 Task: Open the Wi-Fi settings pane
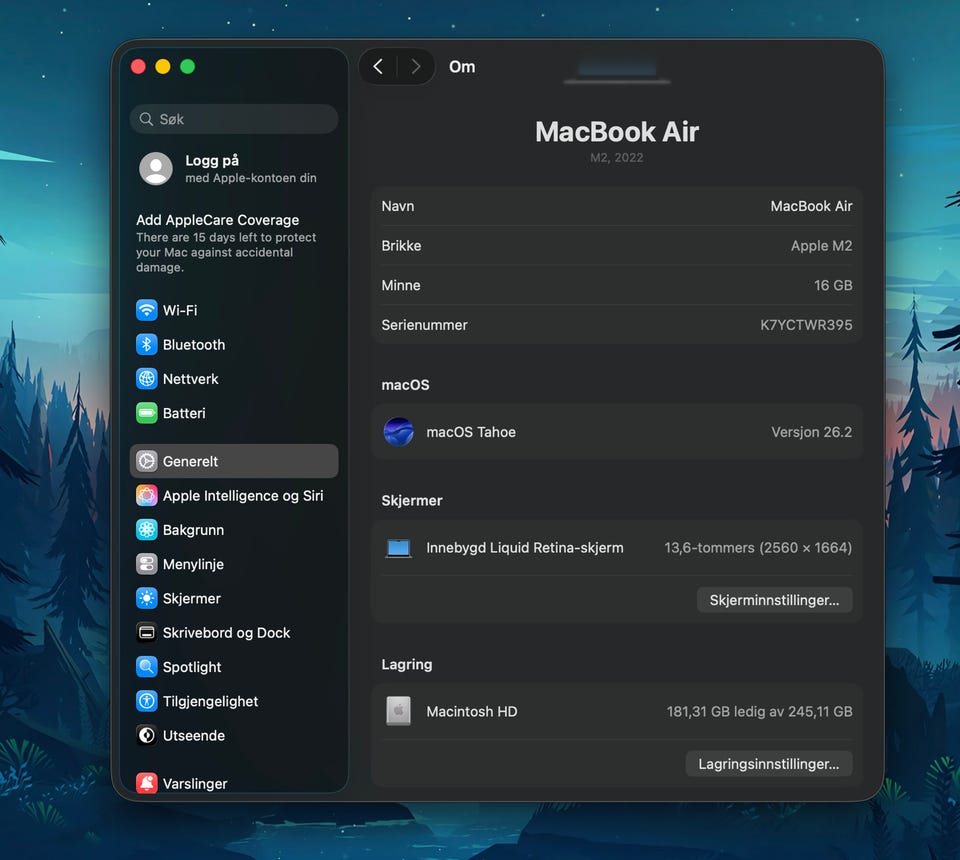(234, 310)
